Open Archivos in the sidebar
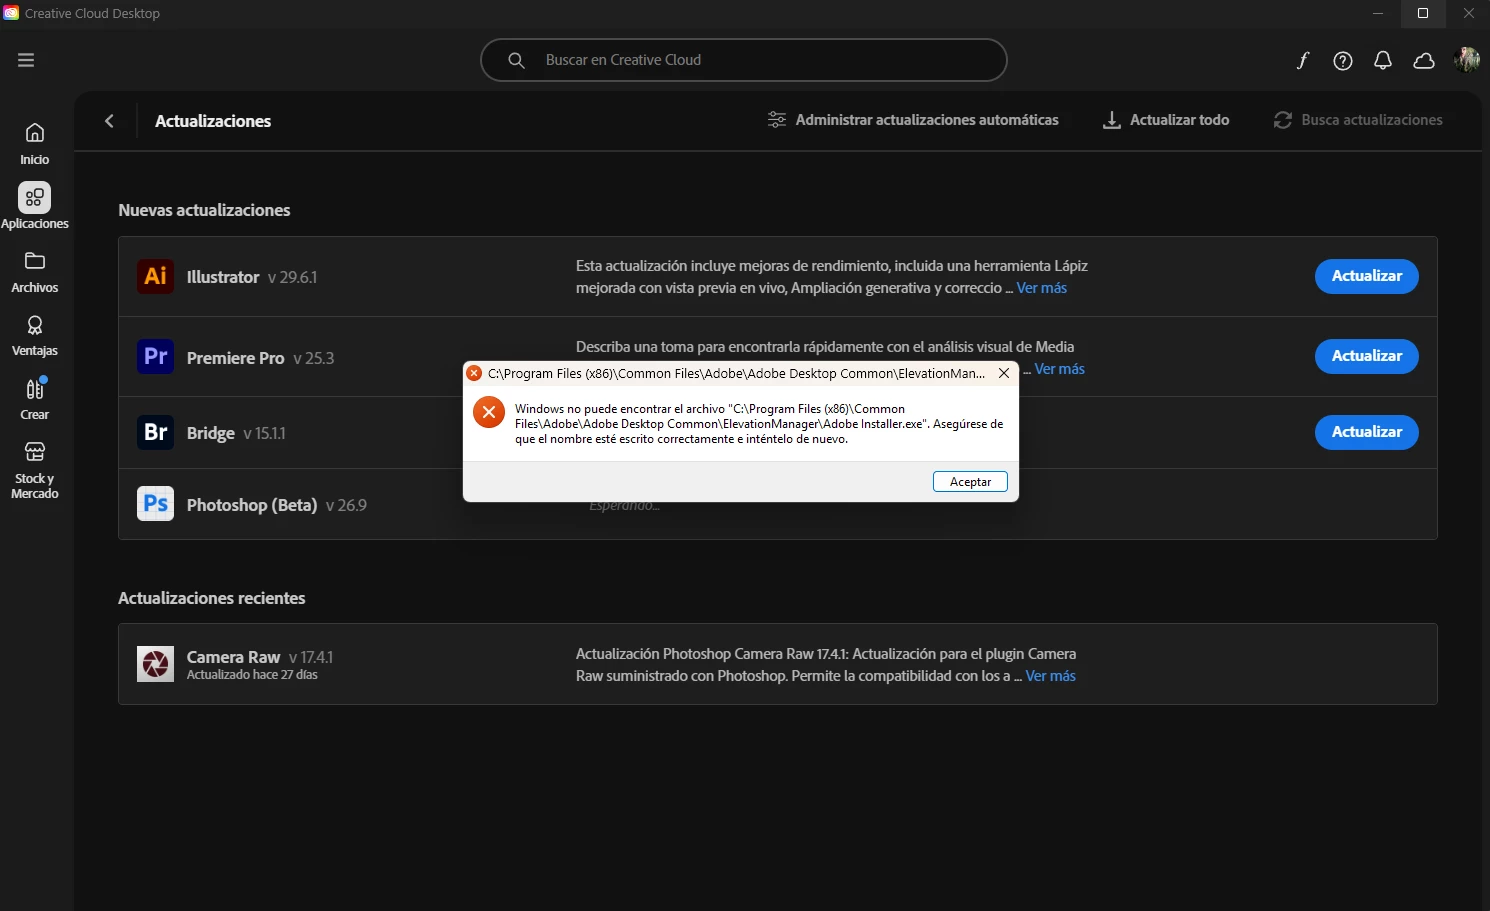Screen dimensions: 1490x911 pos(35,272)
